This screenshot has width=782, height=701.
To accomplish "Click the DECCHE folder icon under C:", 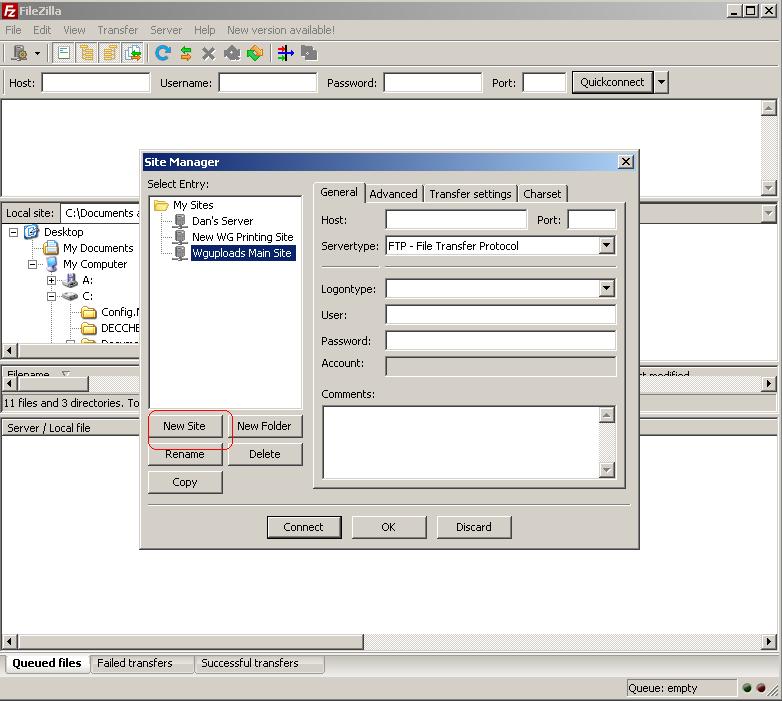I will click(x=89, y=328).
